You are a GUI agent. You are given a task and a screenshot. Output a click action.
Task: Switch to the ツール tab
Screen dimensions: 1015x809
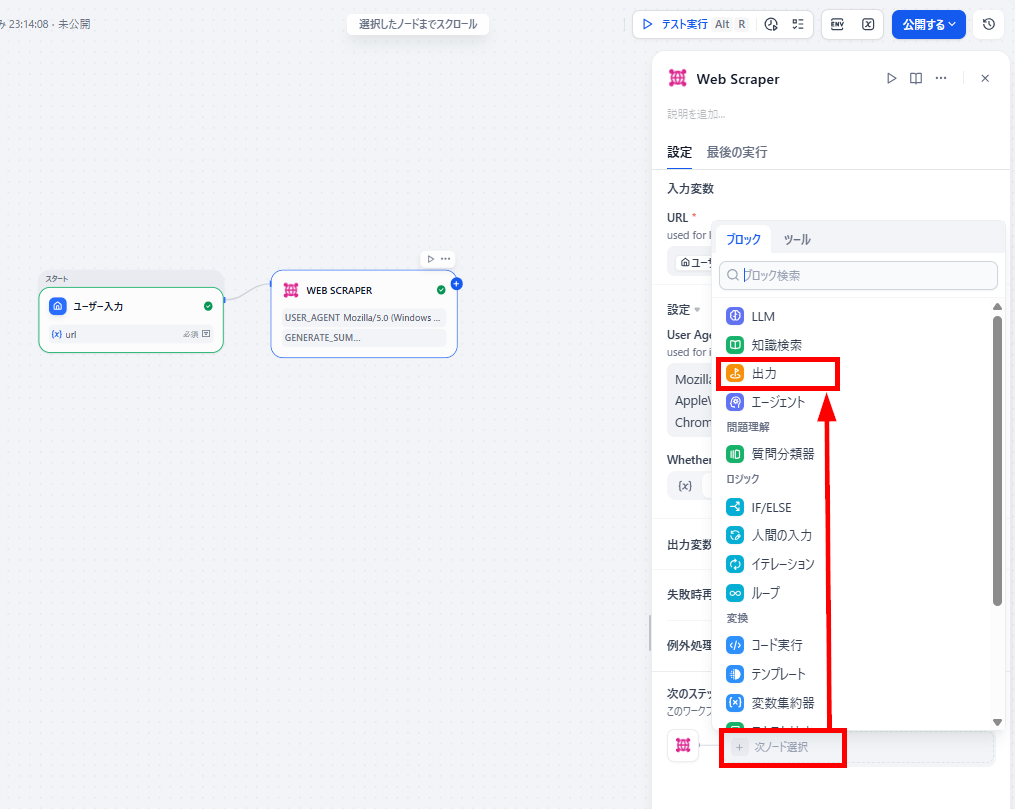coord(797,239)
